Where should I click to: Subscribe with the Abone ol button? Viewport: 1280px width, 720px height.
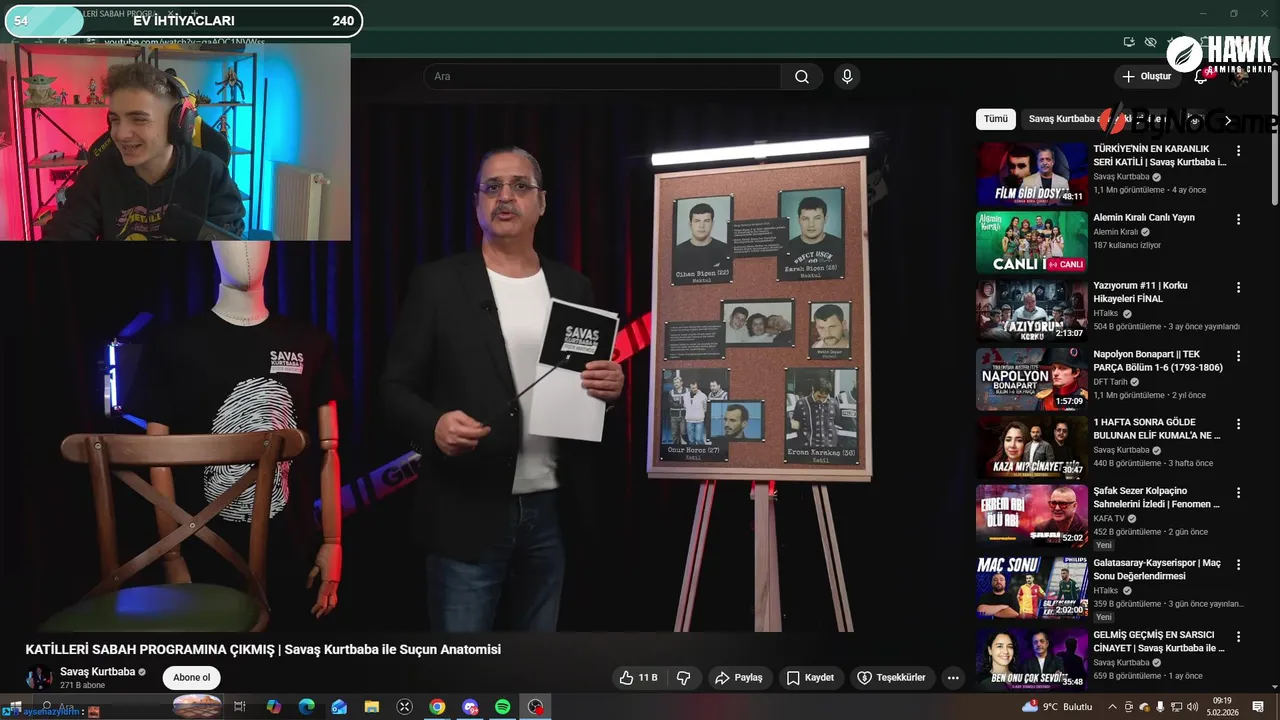tap(192, 678)
